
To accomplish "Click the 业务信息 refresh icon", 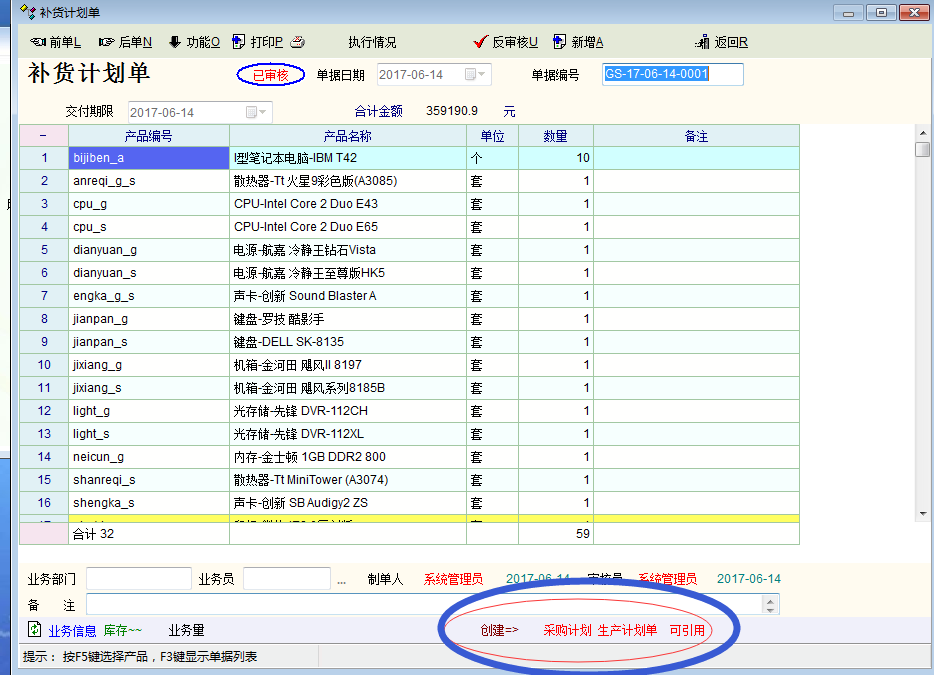I will 35,630.
